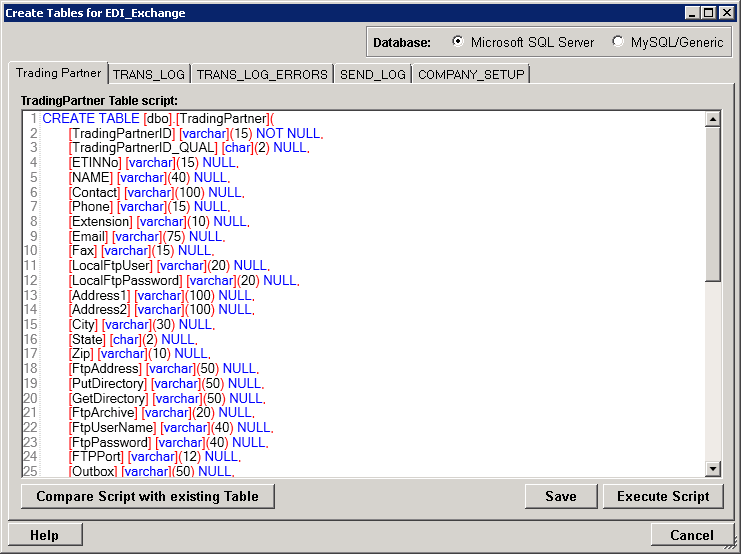741x554 pixels.
Task: Maximize the Create Tables window
Action: point(708,13)
